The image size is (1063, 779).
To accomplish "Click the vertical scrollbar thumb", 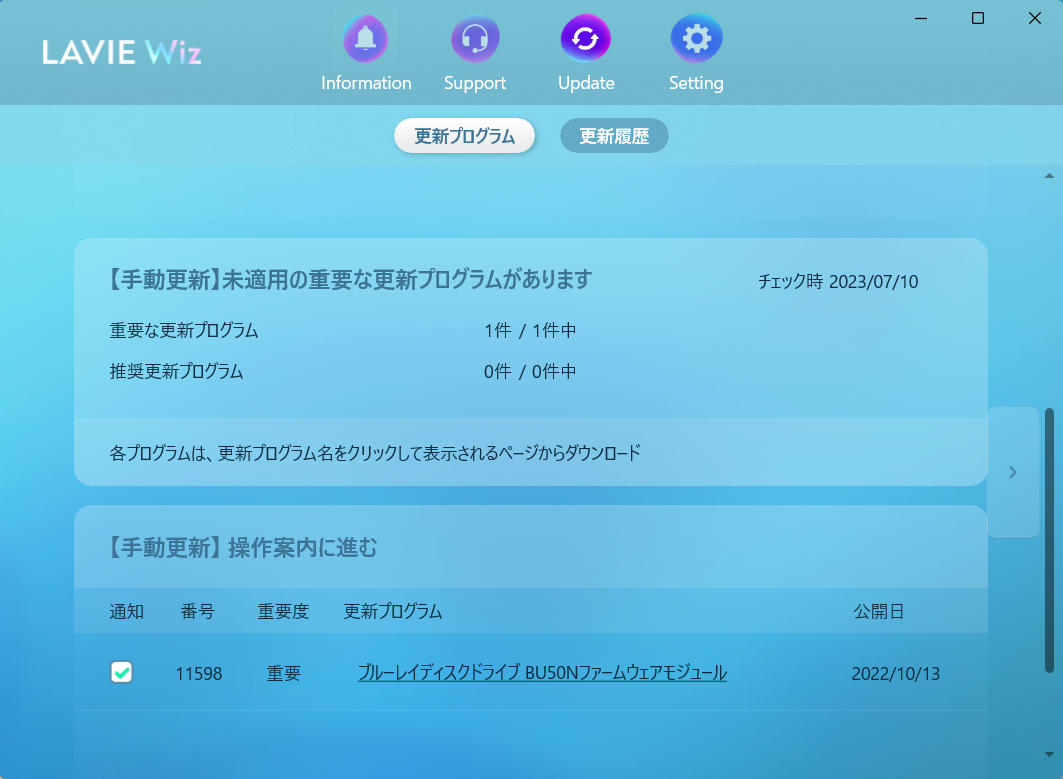I will (1049, 540).
